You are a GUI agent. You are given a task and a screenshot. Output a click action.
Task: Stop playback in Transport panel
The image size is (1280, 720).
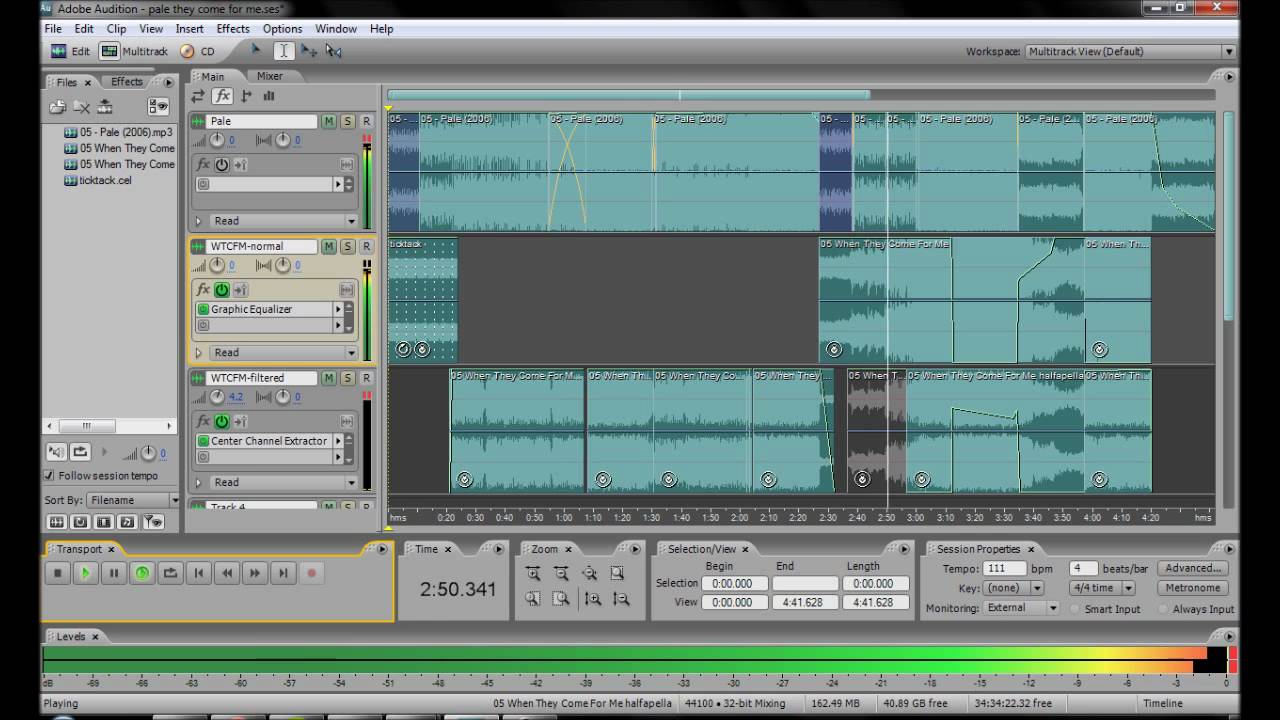[58, 573]
